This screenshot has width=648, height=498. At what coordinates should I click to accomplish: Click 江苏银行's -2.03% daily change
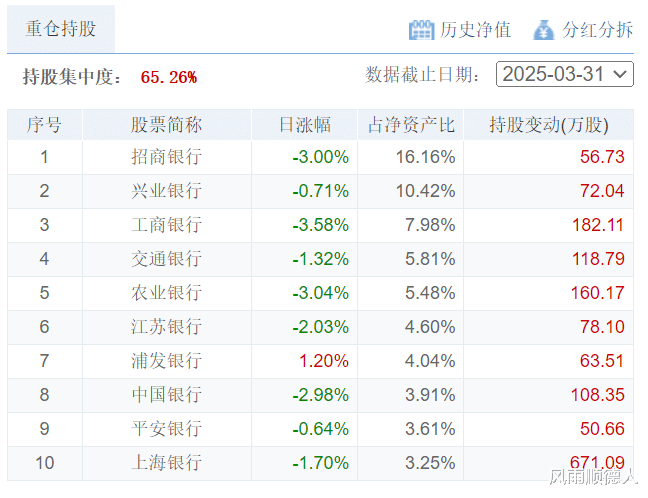coord(320,327)
